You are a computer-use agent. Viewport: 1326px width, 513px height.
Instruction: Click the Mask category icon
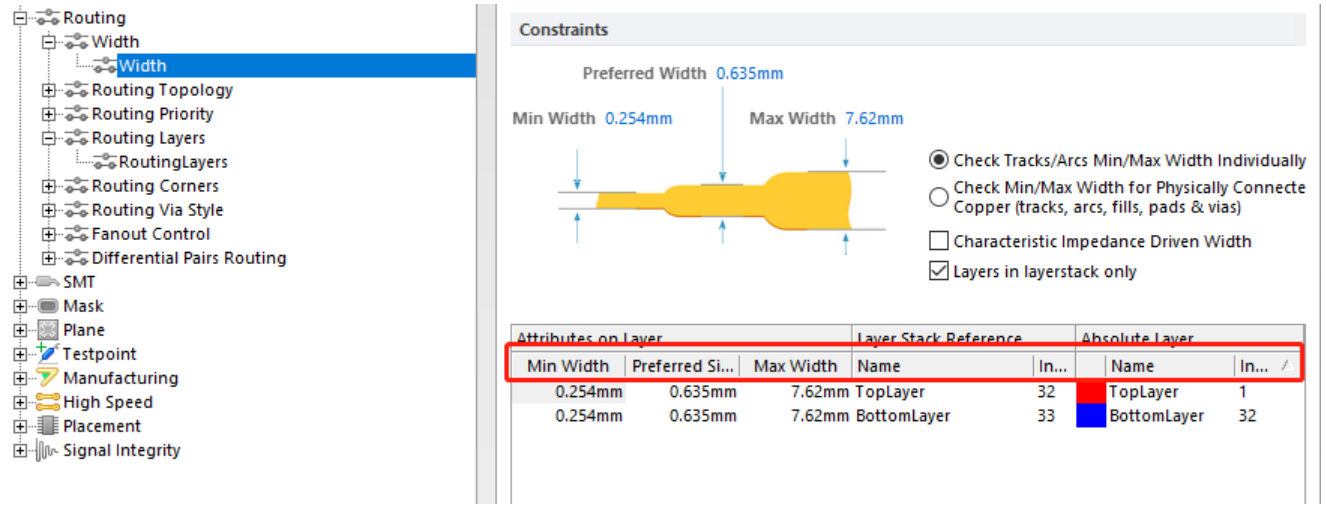[x=47, y=306]
